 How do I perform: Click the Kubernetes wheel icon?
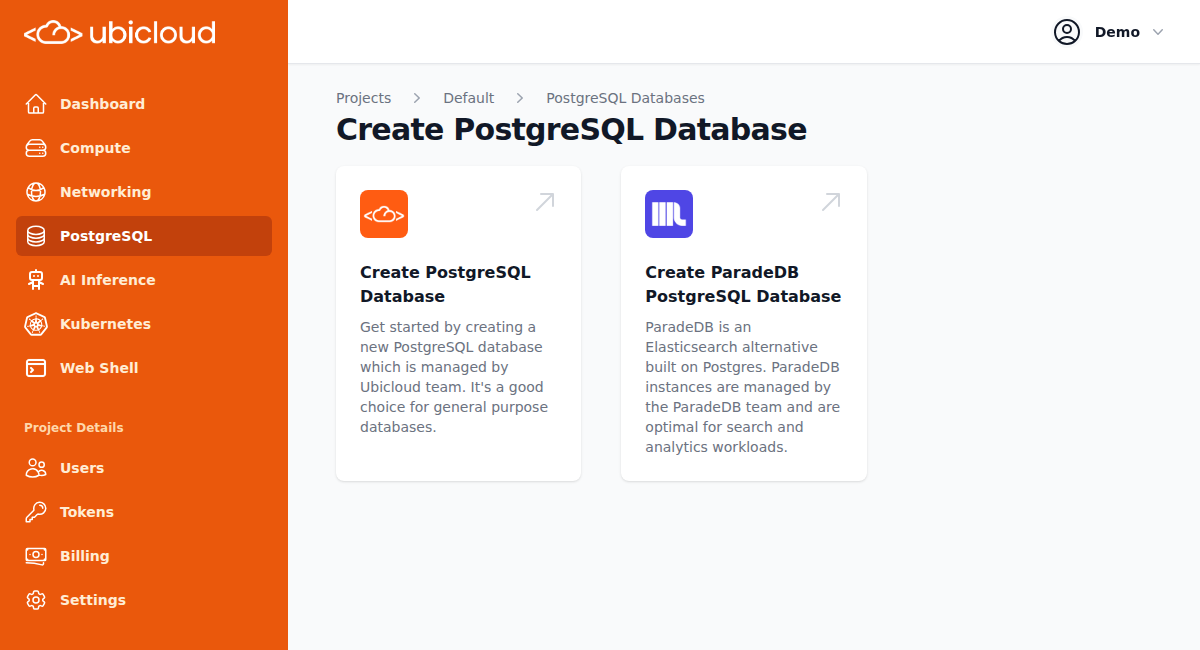(x=36, y=324)
